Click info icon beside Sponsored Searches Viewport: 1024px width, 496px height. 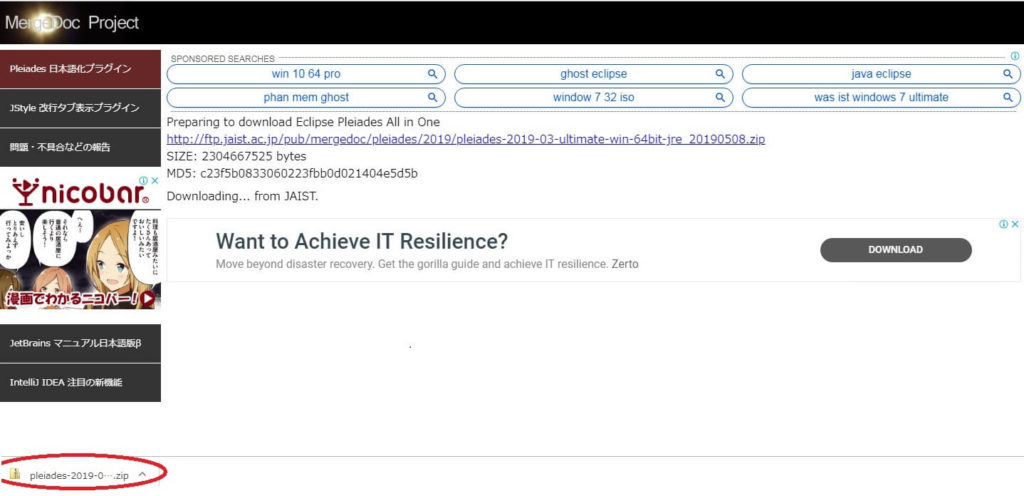coord(1015,57)
